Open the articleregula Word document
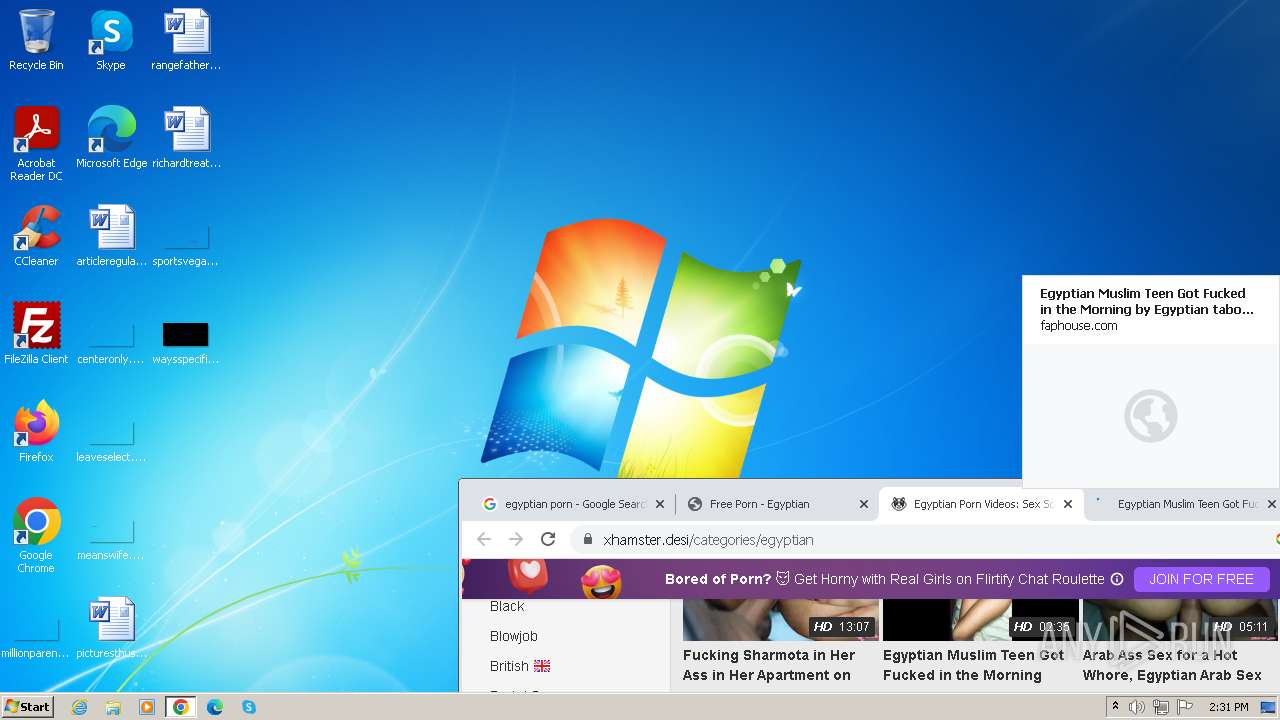The image size is (1280, 720). tap(111, 236)
